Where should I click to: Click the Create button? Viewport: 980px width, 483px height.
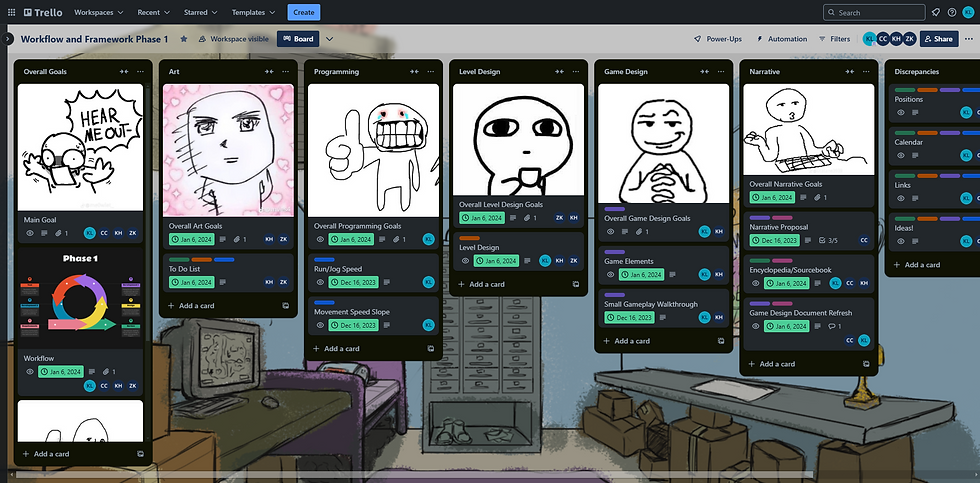tap(304, 12)
